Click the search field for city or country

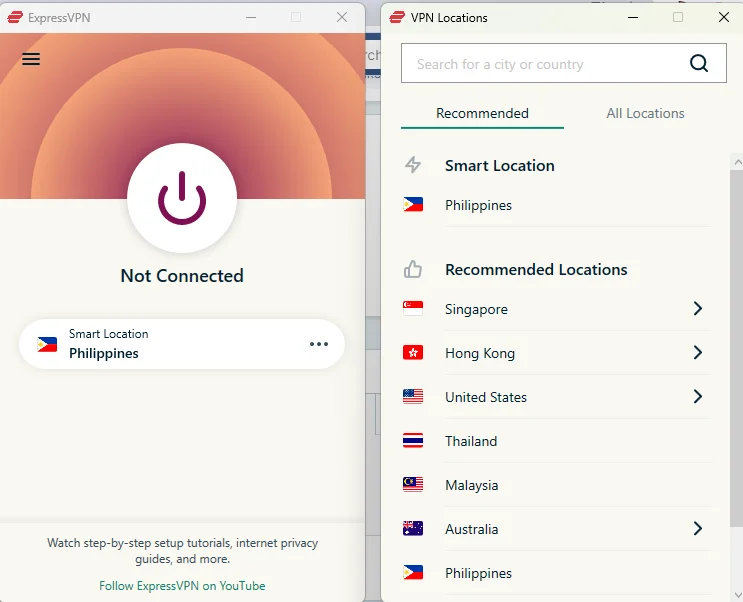563,63
